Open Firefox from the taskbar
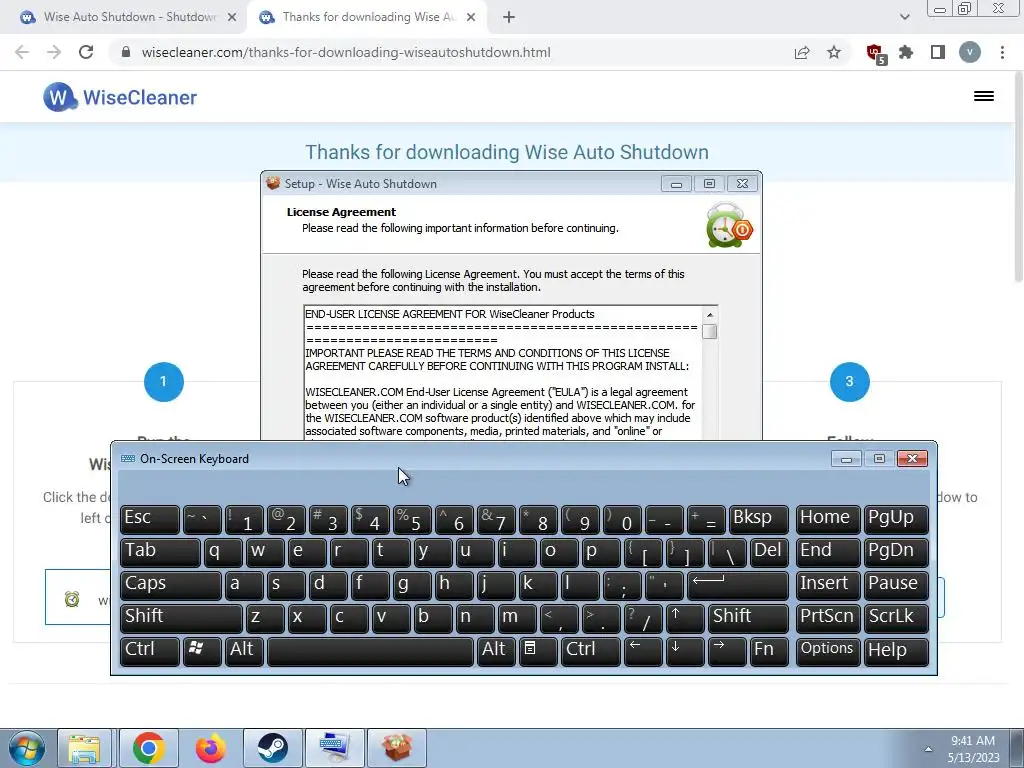 point(210,748)
